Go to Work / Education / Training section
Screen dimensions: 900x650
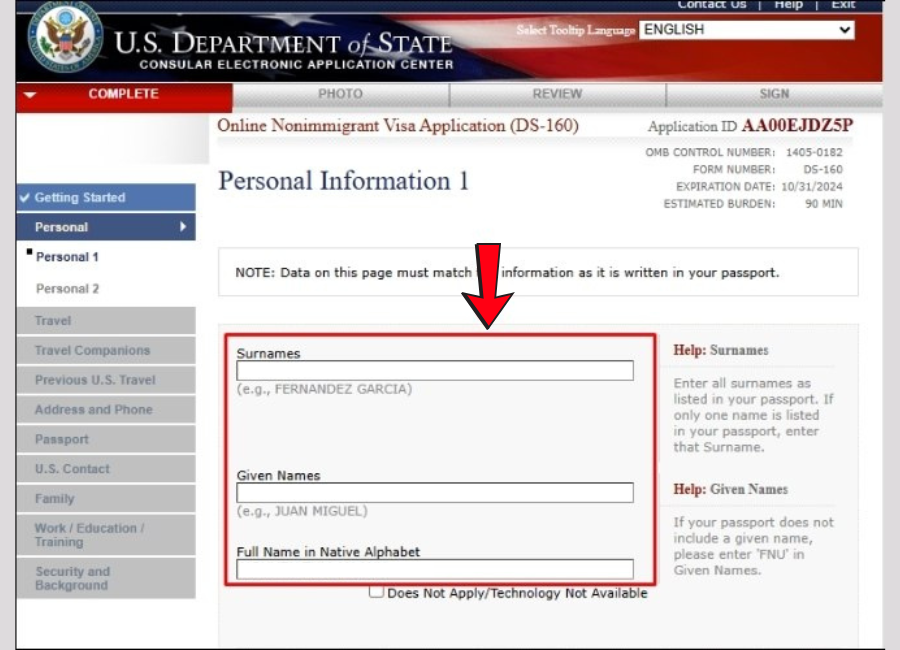pyautogui.click(x=106, y=535)
